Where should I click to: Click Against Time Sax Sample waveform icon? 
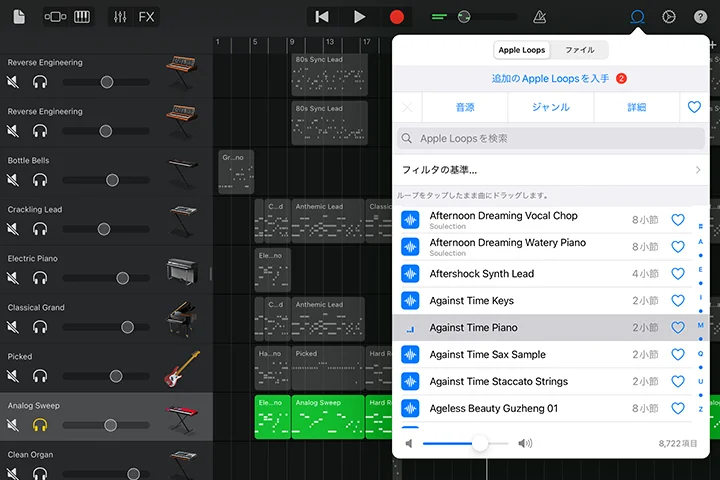pyautogui.click(x=410, y=355)
